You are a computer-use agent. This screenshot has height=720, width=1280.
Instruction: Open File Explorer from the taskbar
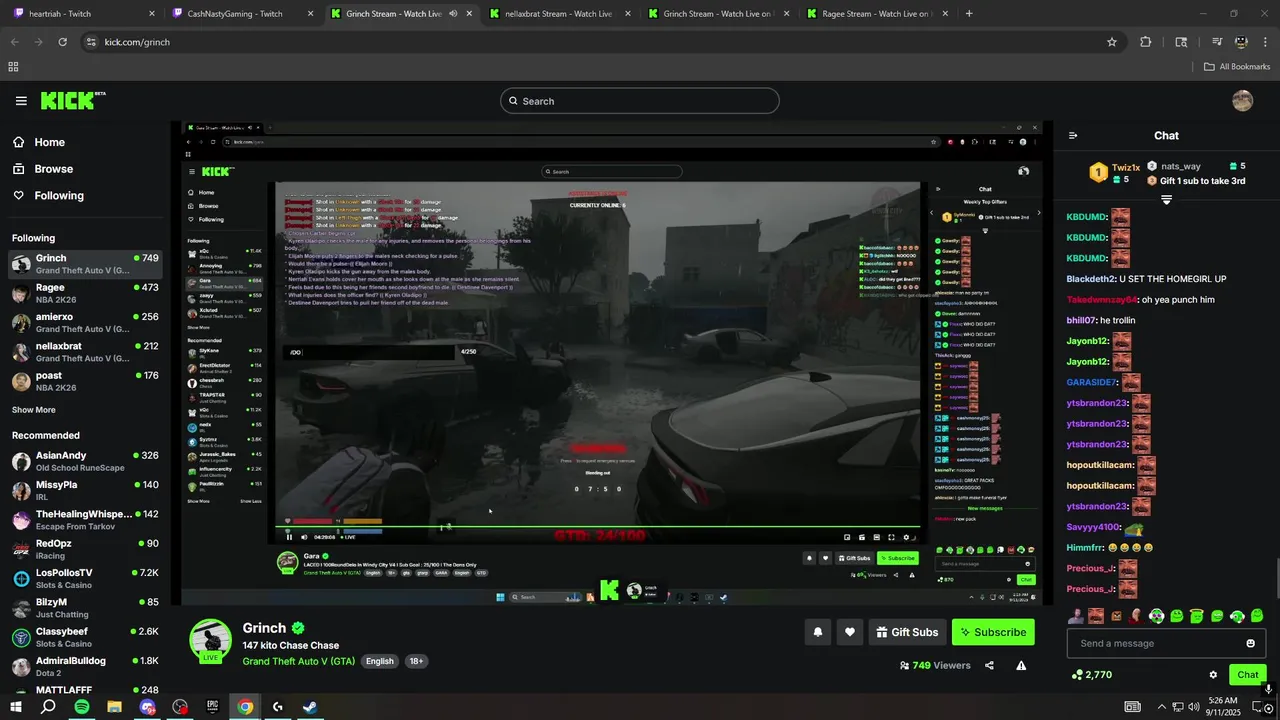coord(114,707)
